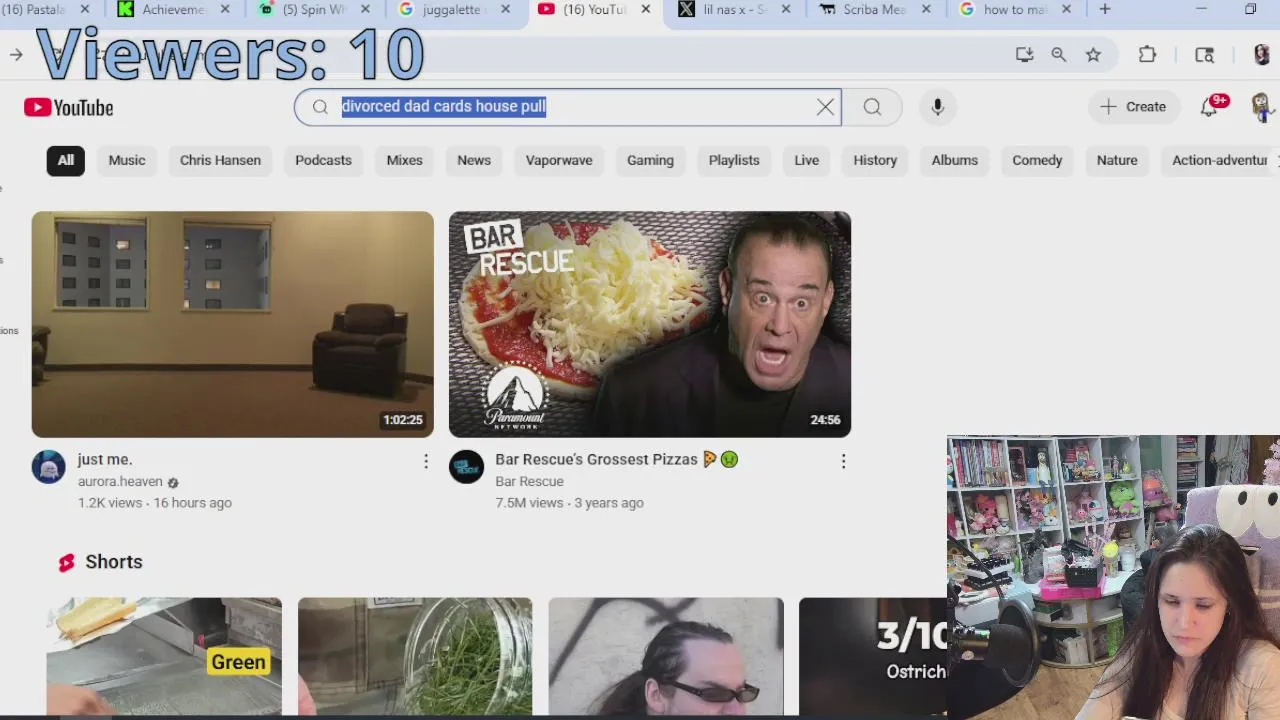Screen dimensions: 1280x720
Task: Open Bar Rescue channel avatar
Action: coord(466,467)
